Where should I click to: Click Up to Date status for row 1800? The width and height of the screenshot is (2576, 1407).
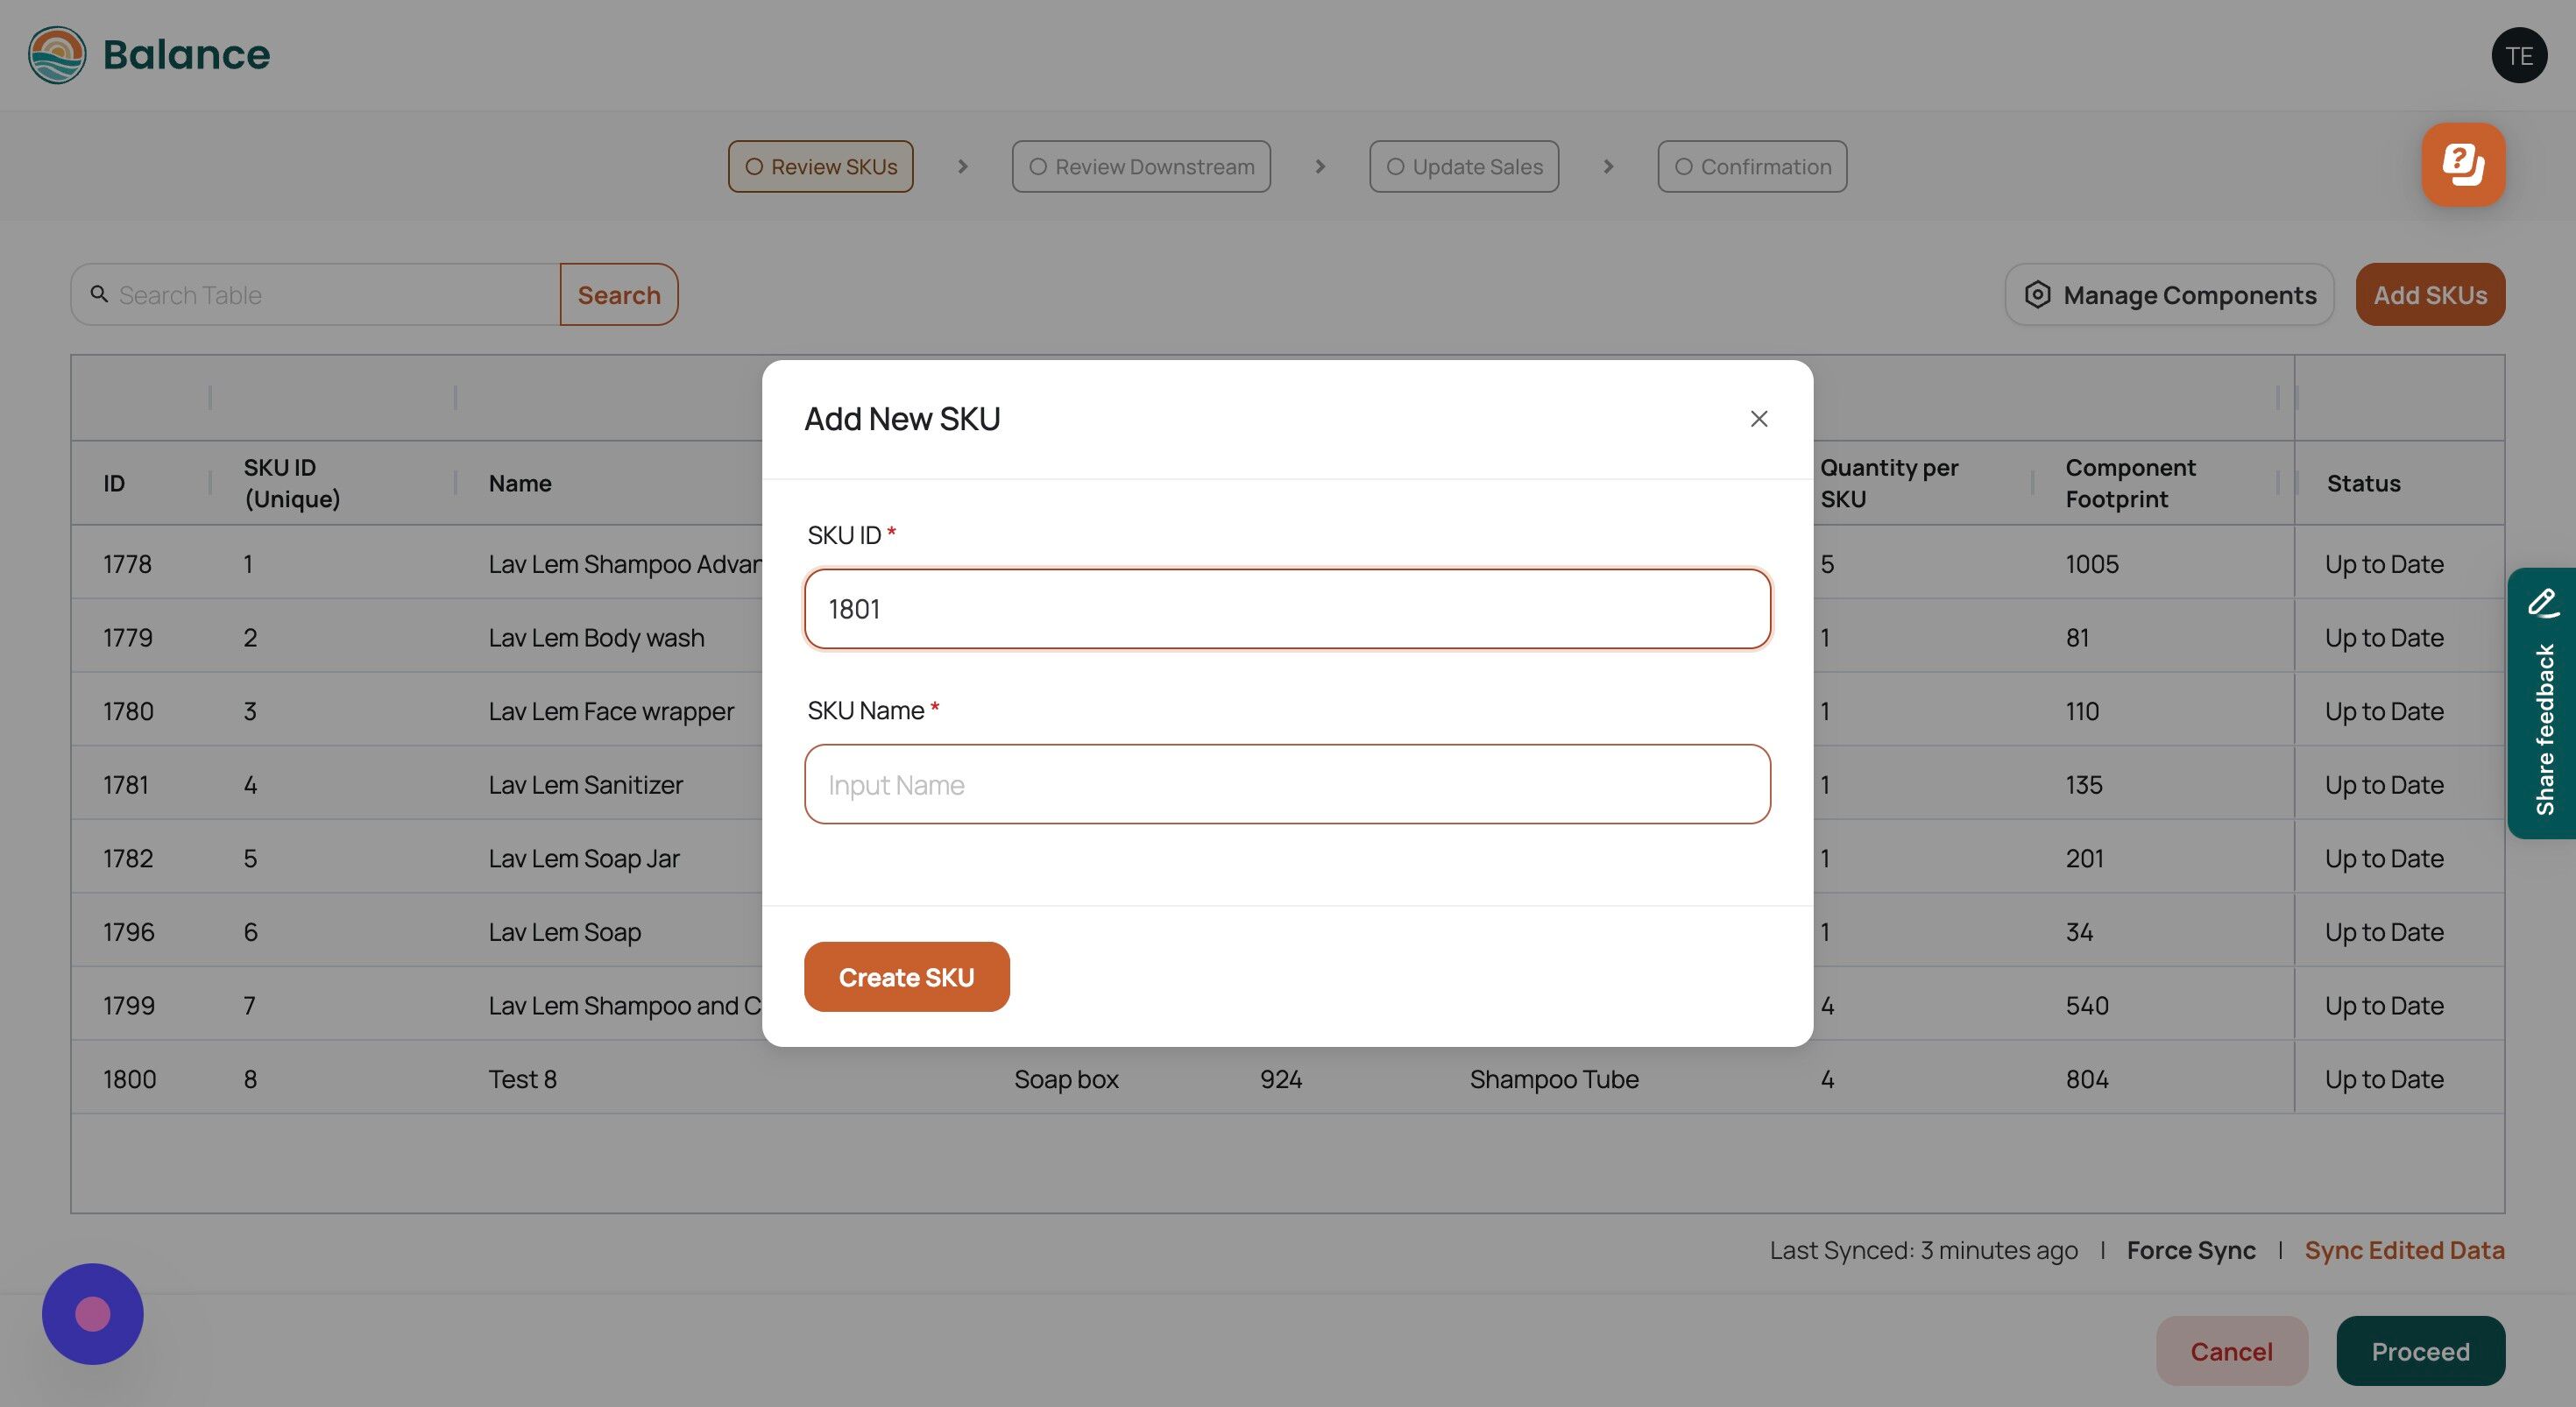click(x=2384, y=1079)
